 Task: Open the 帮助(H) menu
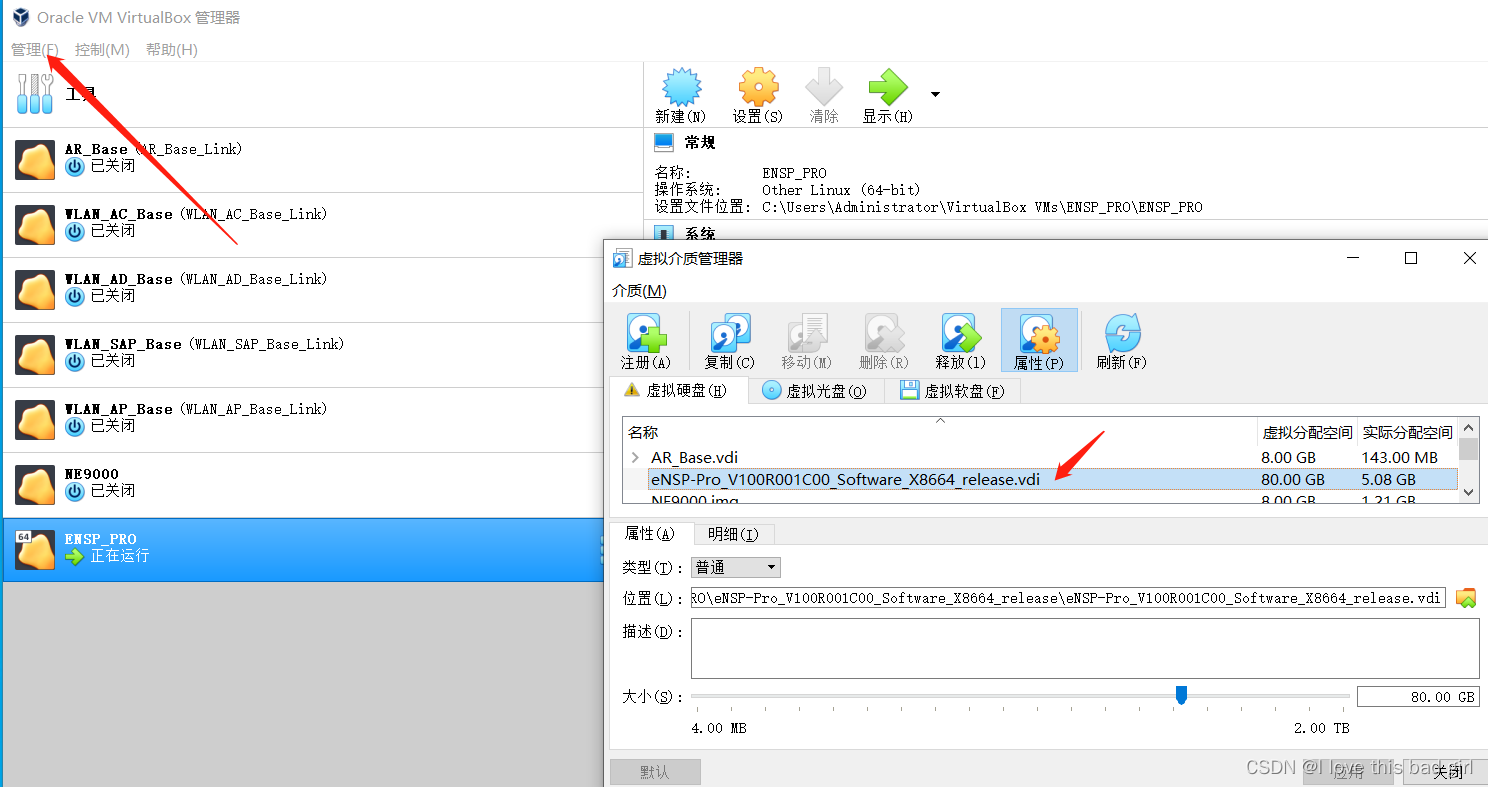click(172, 49)
